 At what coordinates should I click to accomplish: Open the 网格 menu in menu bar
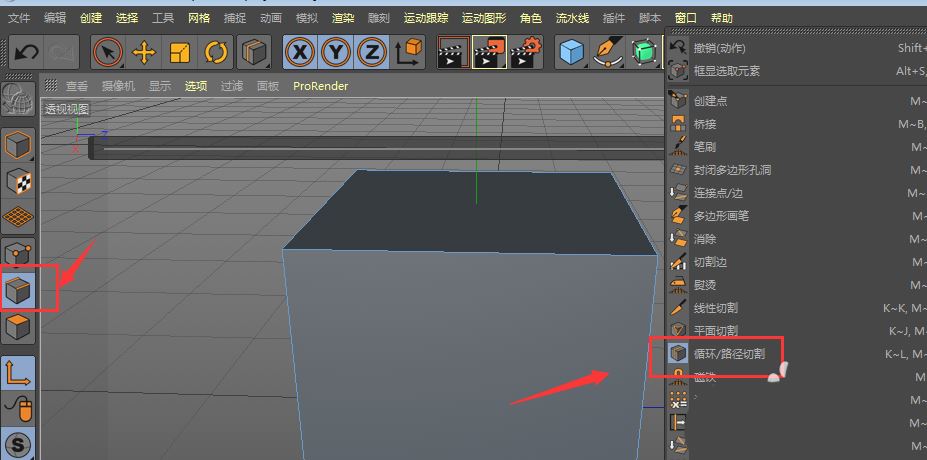pos(199,18)
